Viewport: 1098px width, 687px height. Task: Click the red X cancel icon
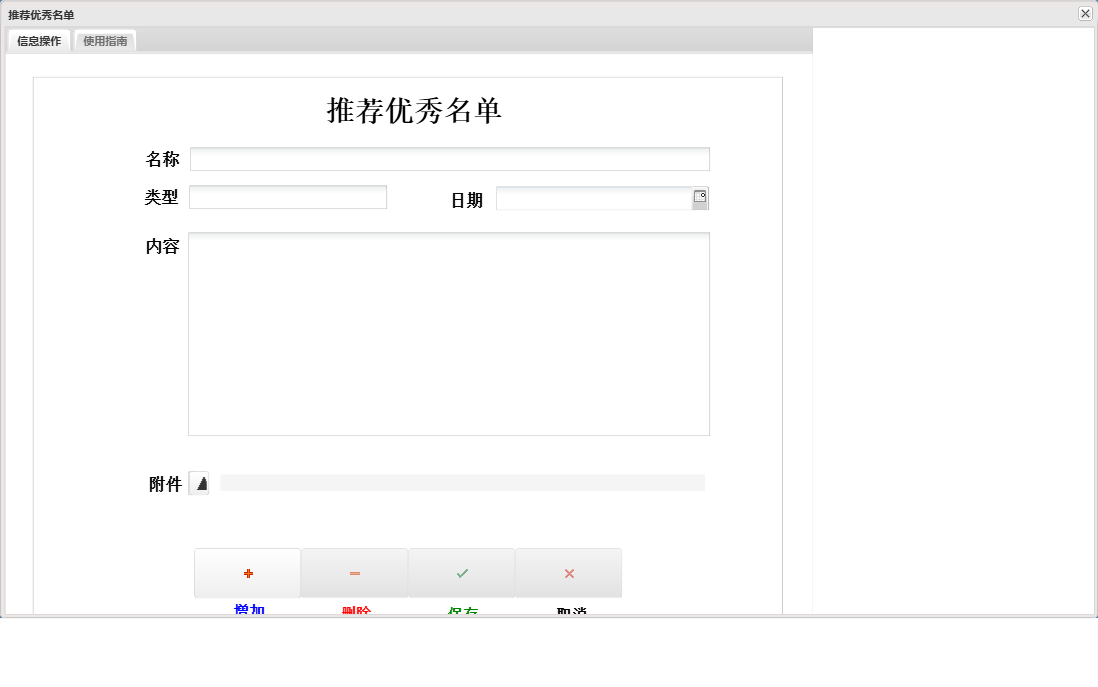[x=568, y=572]
